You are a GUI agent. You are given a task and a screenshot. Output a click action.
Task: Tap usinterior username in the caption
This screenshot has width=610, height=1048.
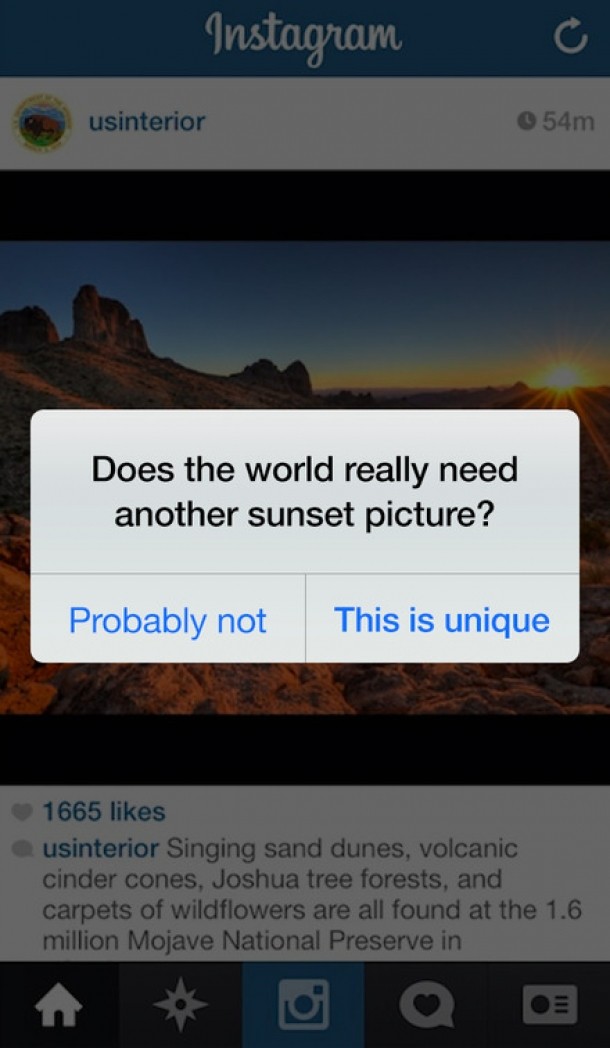coord(100,849)
